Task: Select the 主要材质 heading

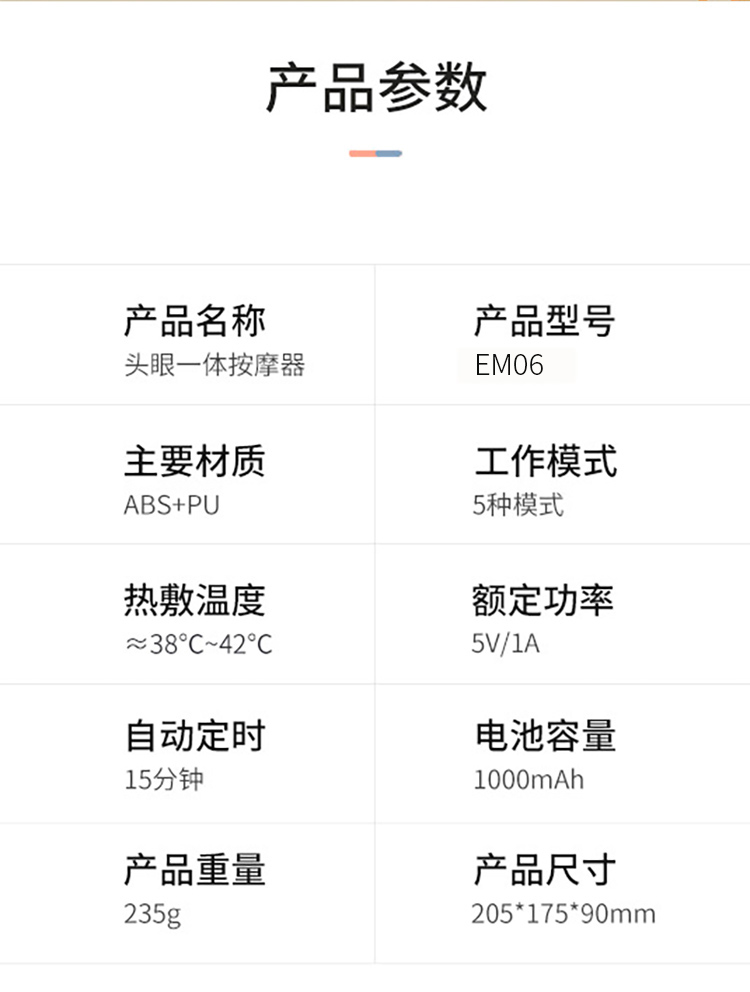Action: [x=195, y=462]
